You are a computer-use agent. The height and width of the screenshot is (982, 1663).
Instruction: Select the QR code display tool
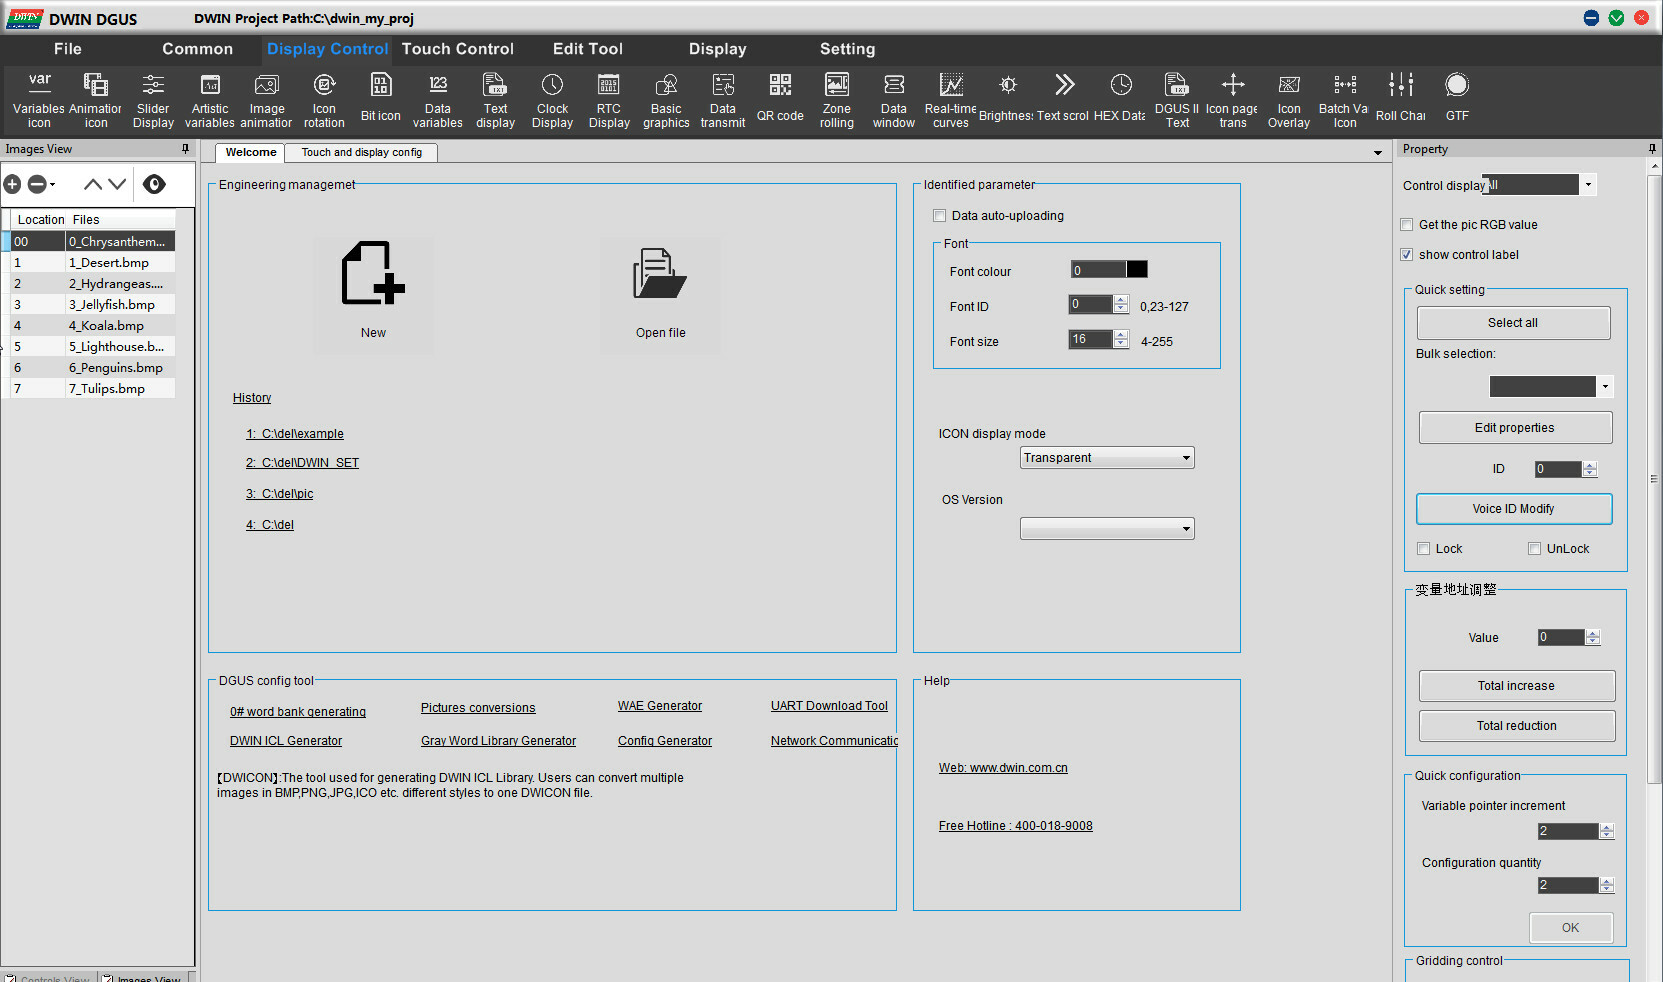(780, 98)
